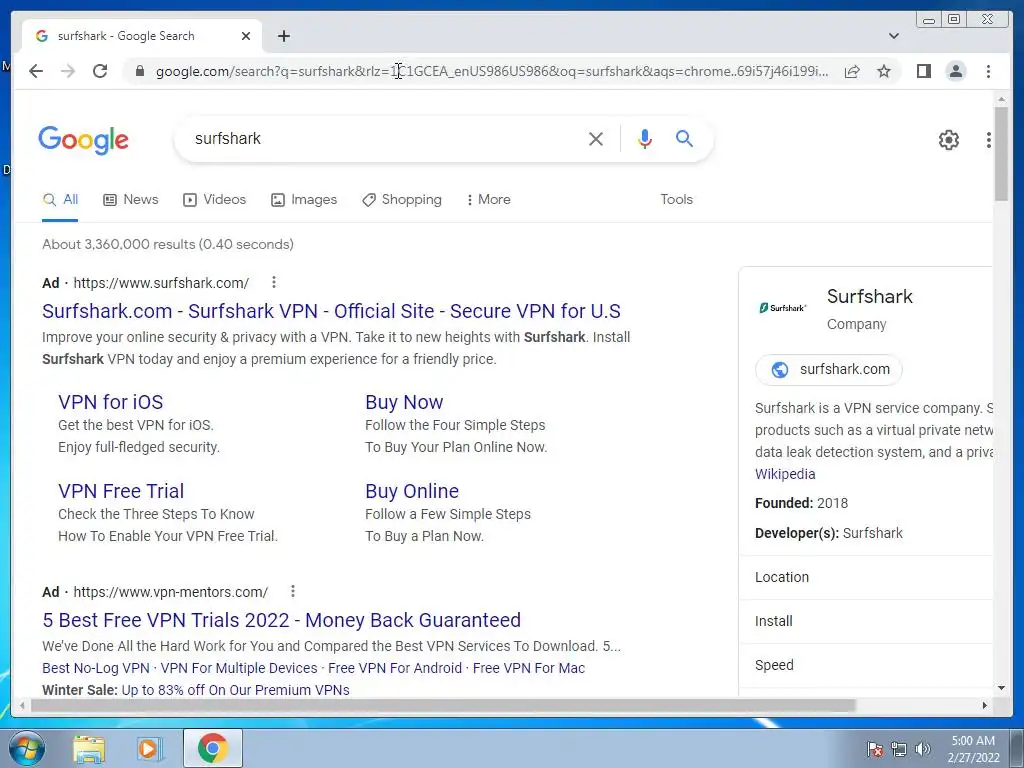The image size is (1024, 768).
Task: Reload the page with refresh icon
Action: click(100, 71)
